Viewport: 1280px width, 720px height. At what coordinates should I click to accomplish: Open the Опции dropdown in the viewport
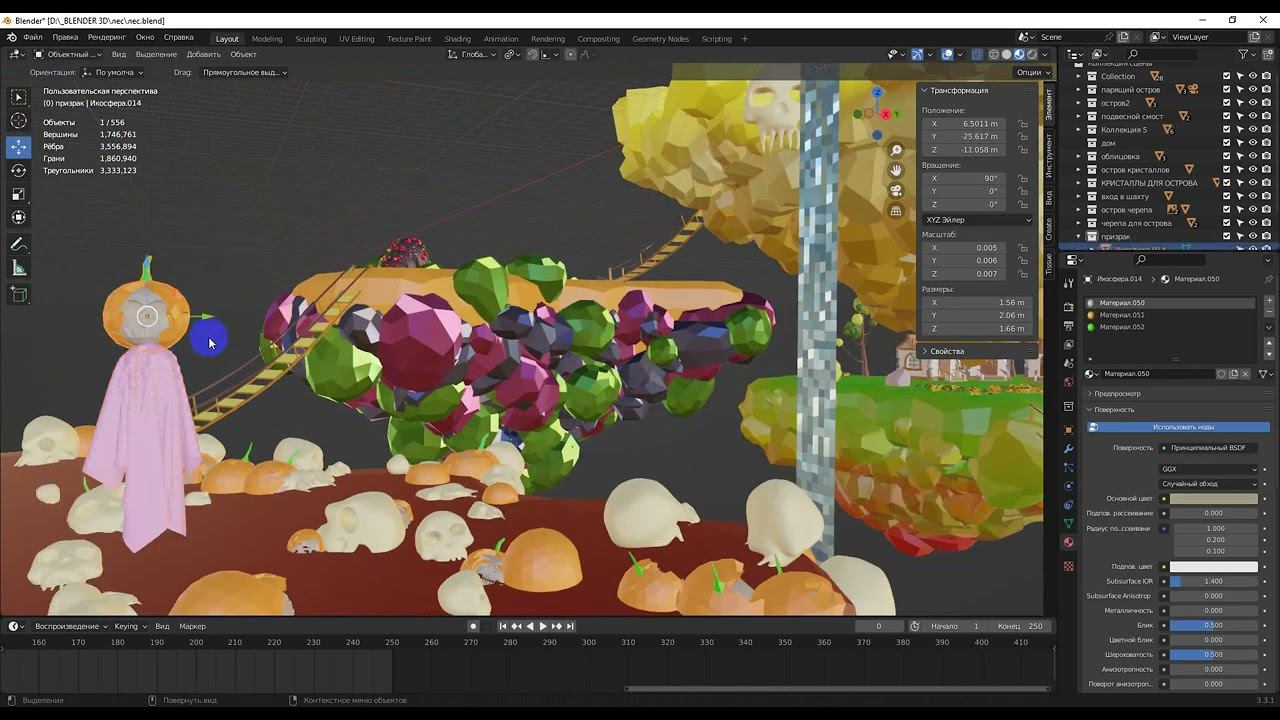(1033, 72)
